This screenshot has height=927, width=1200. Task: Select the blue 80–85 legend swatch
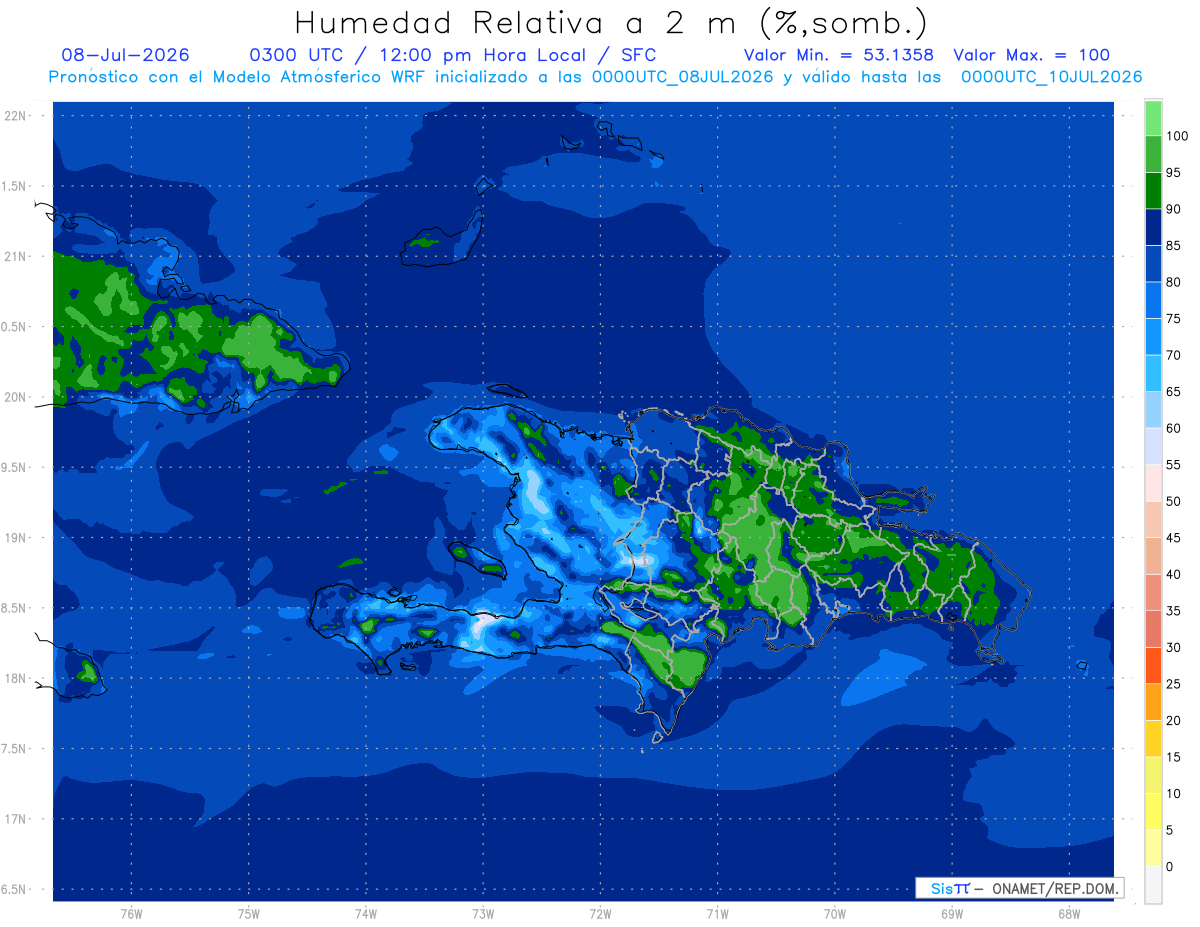point(1153,264)
